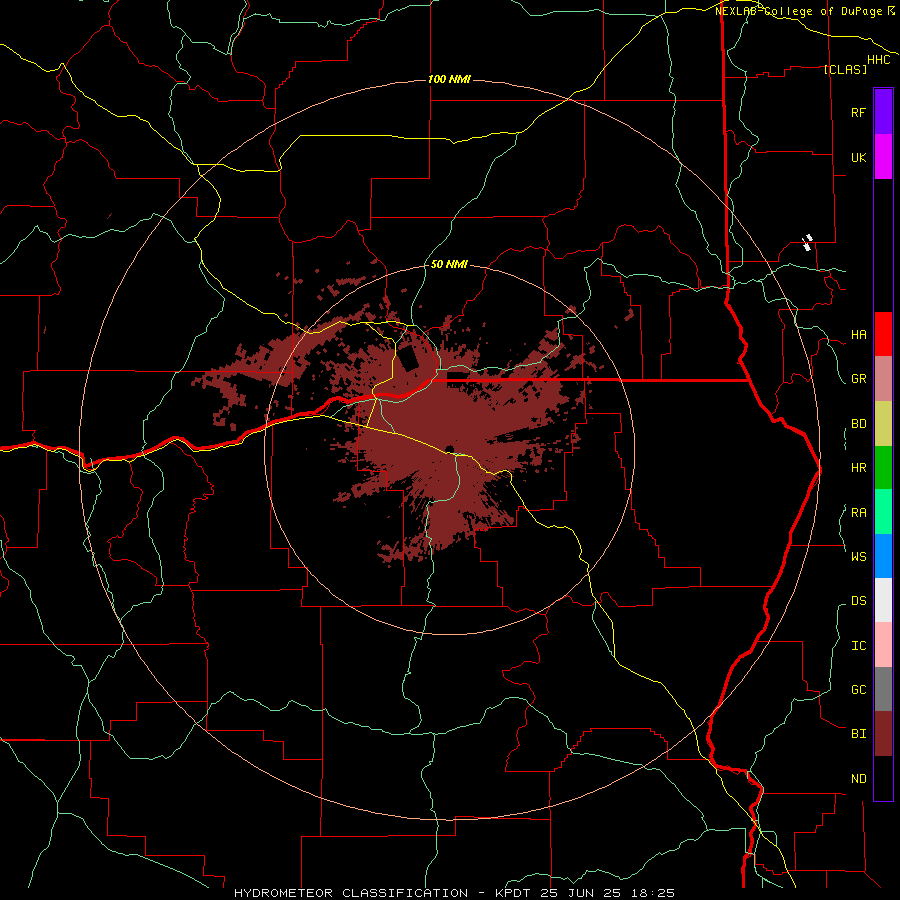The height and width of the screenshot is (900, 900).
Task: Click the BD legend label
Action: (858, 424)
